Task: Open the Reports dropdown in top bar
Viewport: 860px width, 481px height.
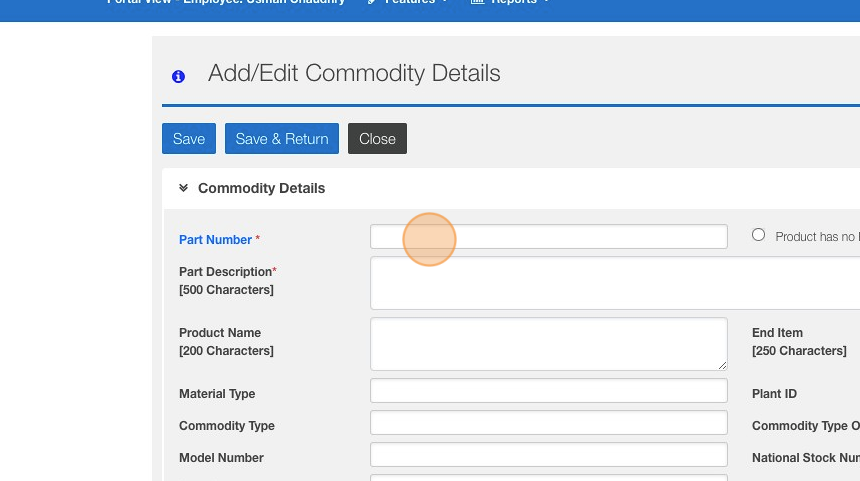Action: click(510, 3)
